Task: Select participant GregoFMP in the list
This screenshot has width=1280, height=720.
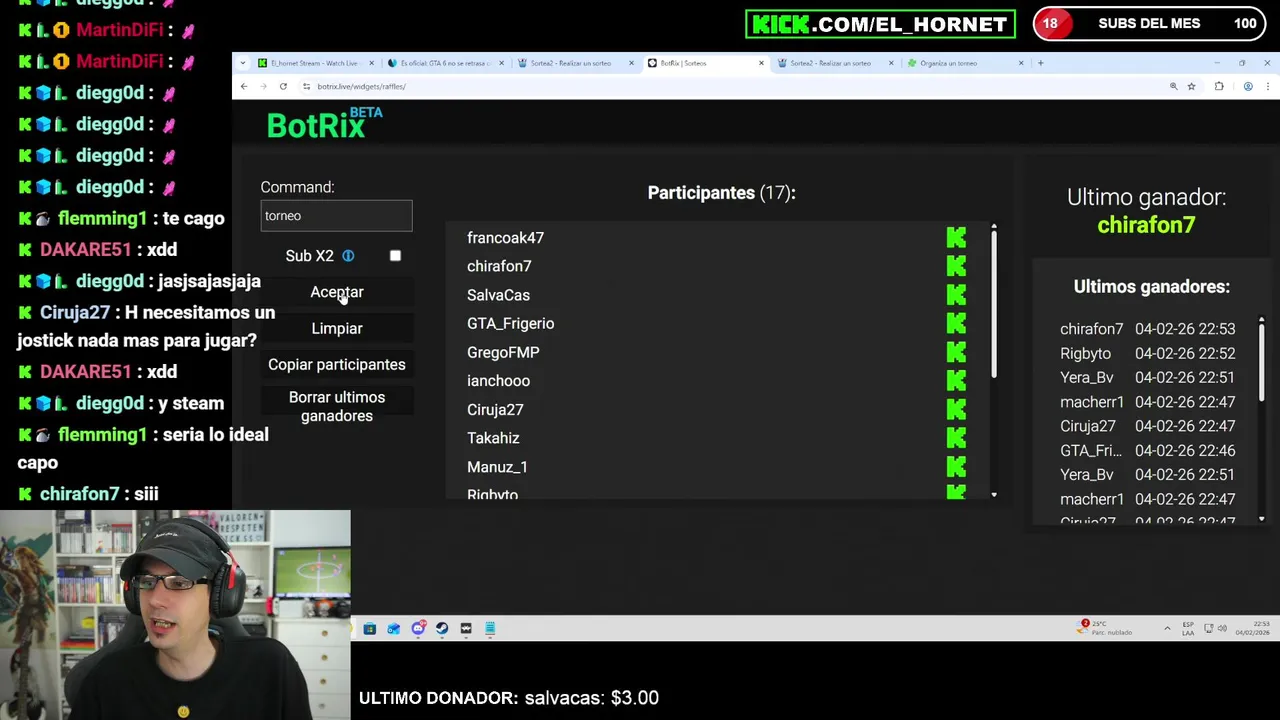Action: click(x=503, y=352)
